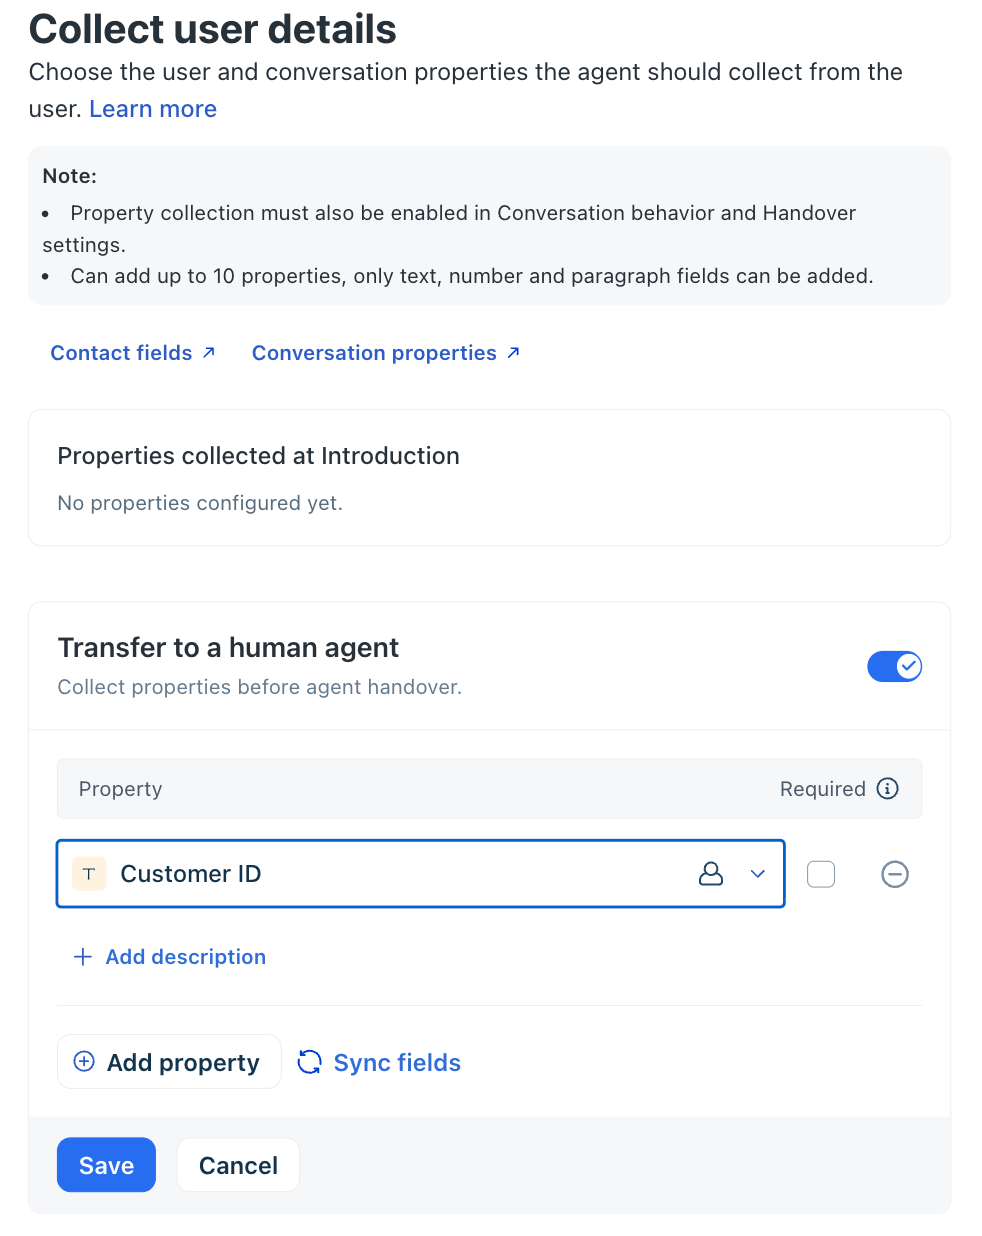Viewport: 982px width, 1236px height.
Task: Open the Learn more link
Action: (x=153, y=109)
